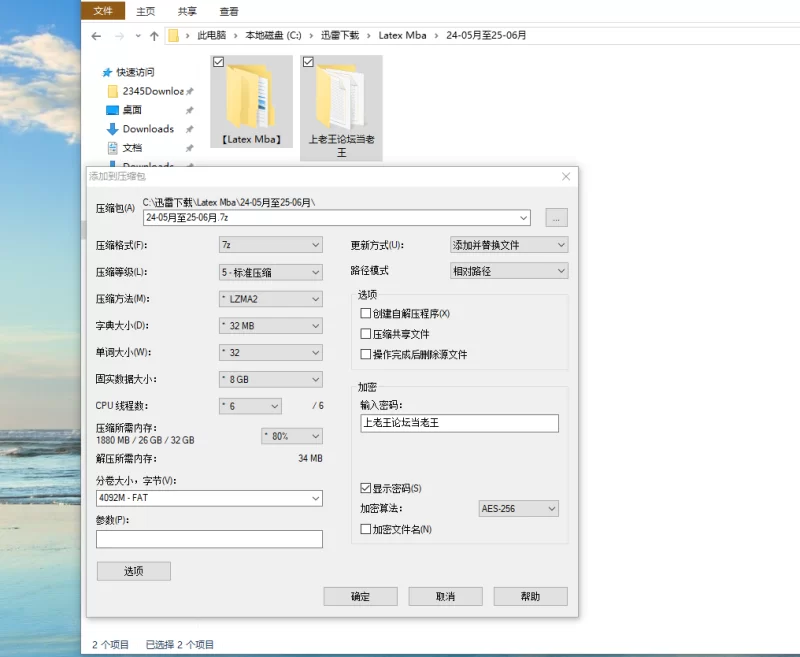
Task: Click the pin icon beside 桌面
Action: 189,110
